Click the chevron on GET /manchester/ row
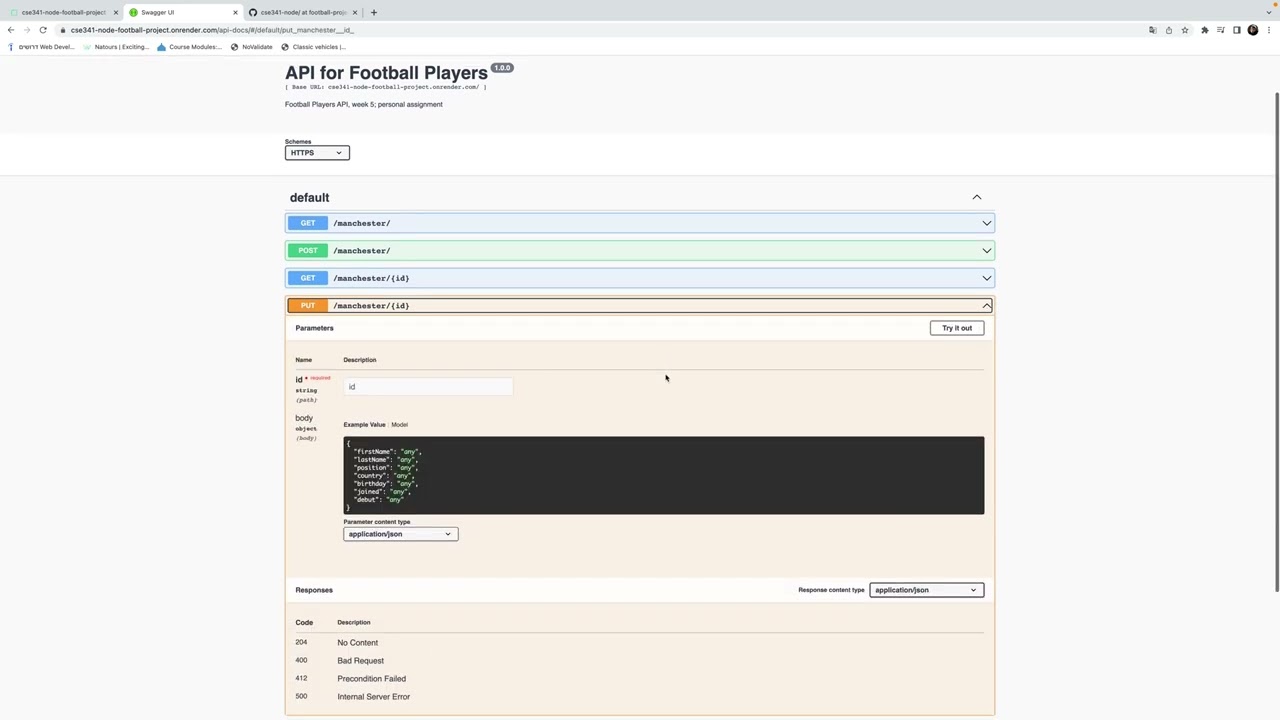Image resolution: width=1280 pixels, height=720 pixels. click(987, 223)
